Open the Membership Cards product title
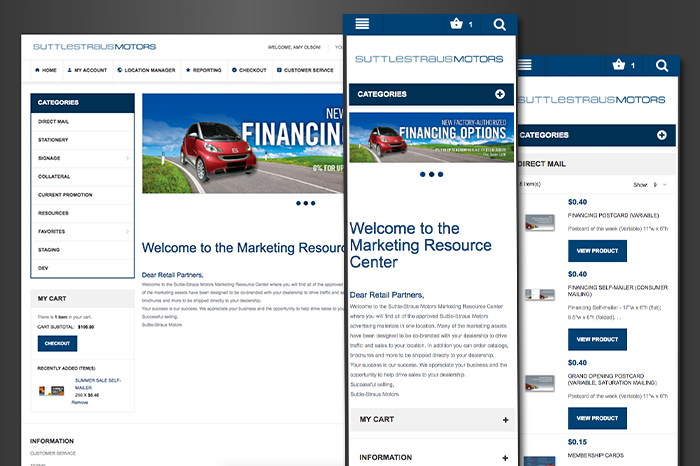Image resolution: width=700 pixels, height=466 pixels. (x=596, y=455)
